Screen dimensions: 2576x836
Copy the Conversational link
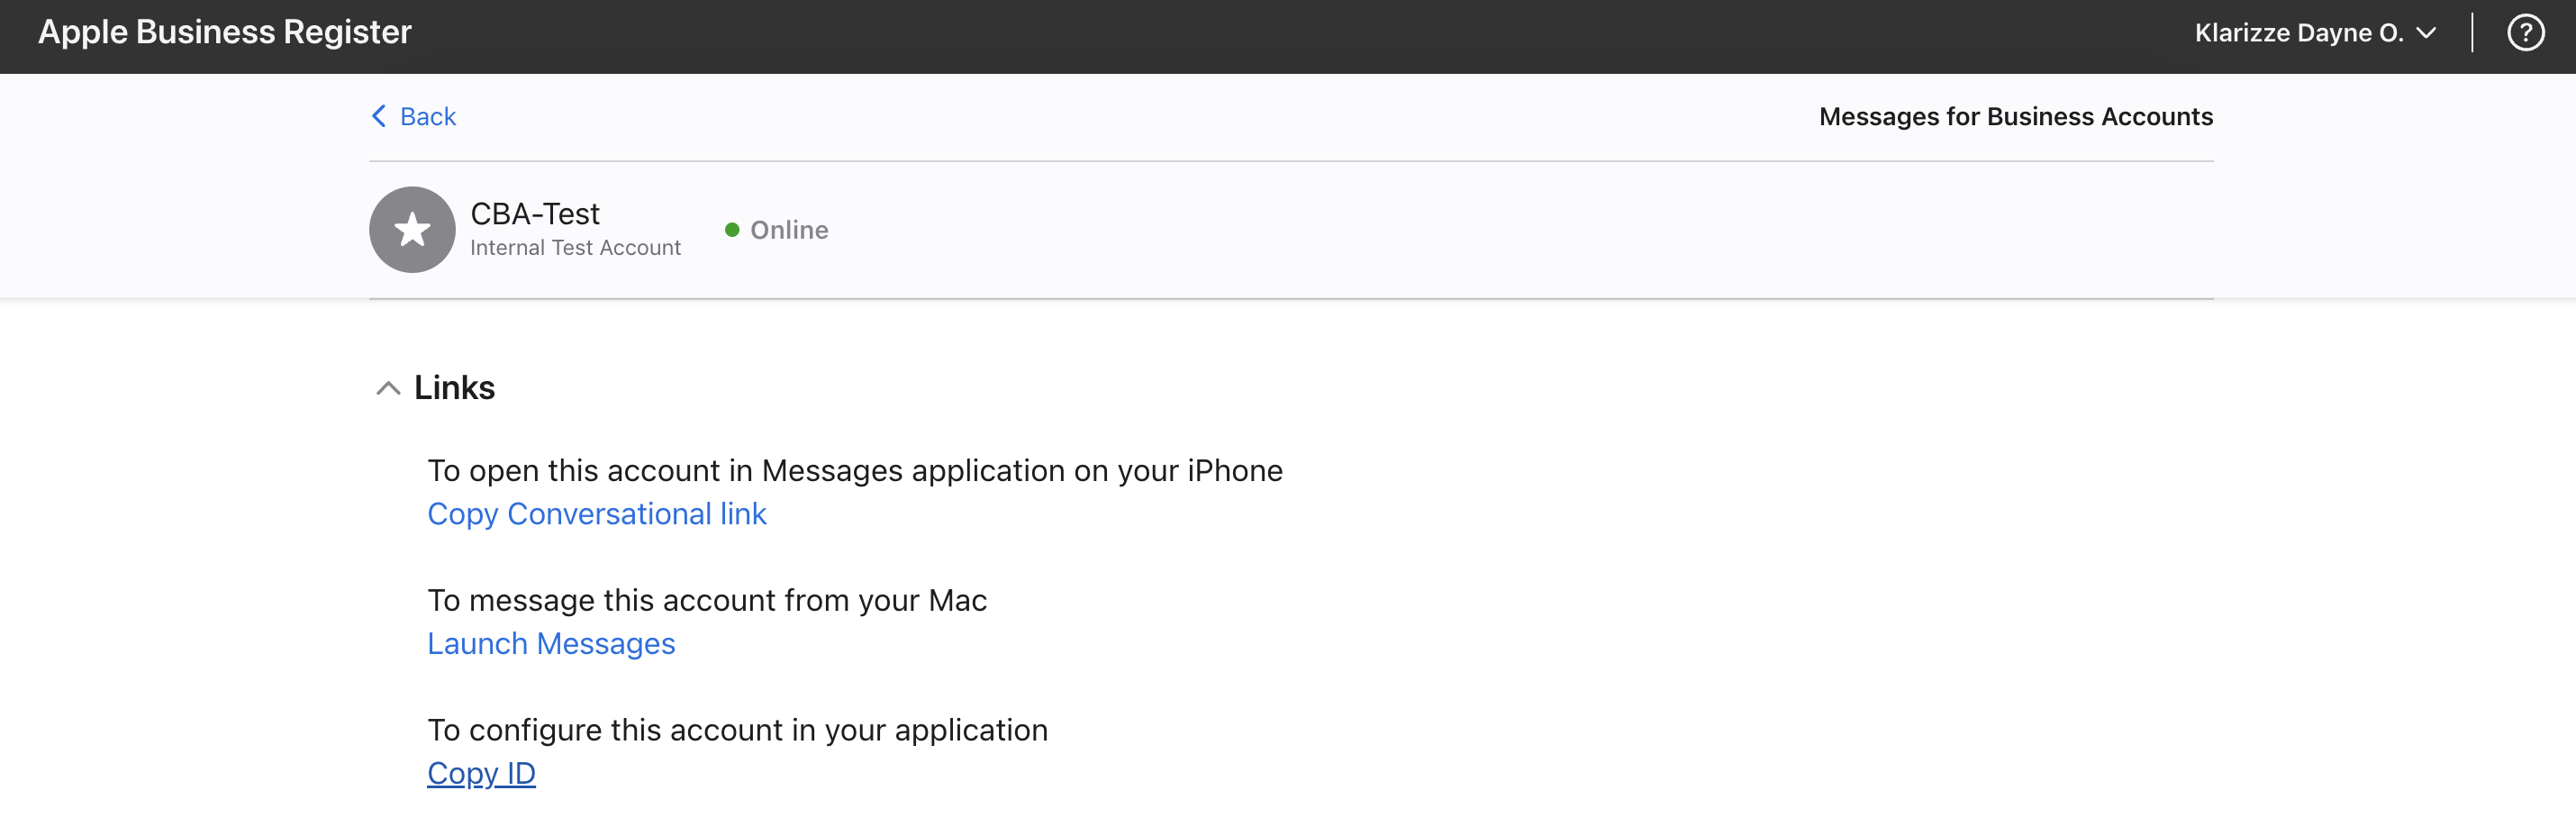(x=597, y=514)
